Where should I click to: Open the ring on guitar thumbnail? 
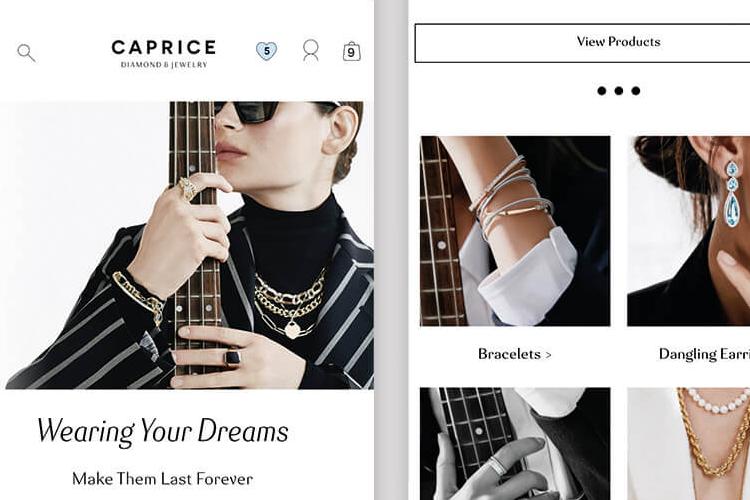click(515, 444)
